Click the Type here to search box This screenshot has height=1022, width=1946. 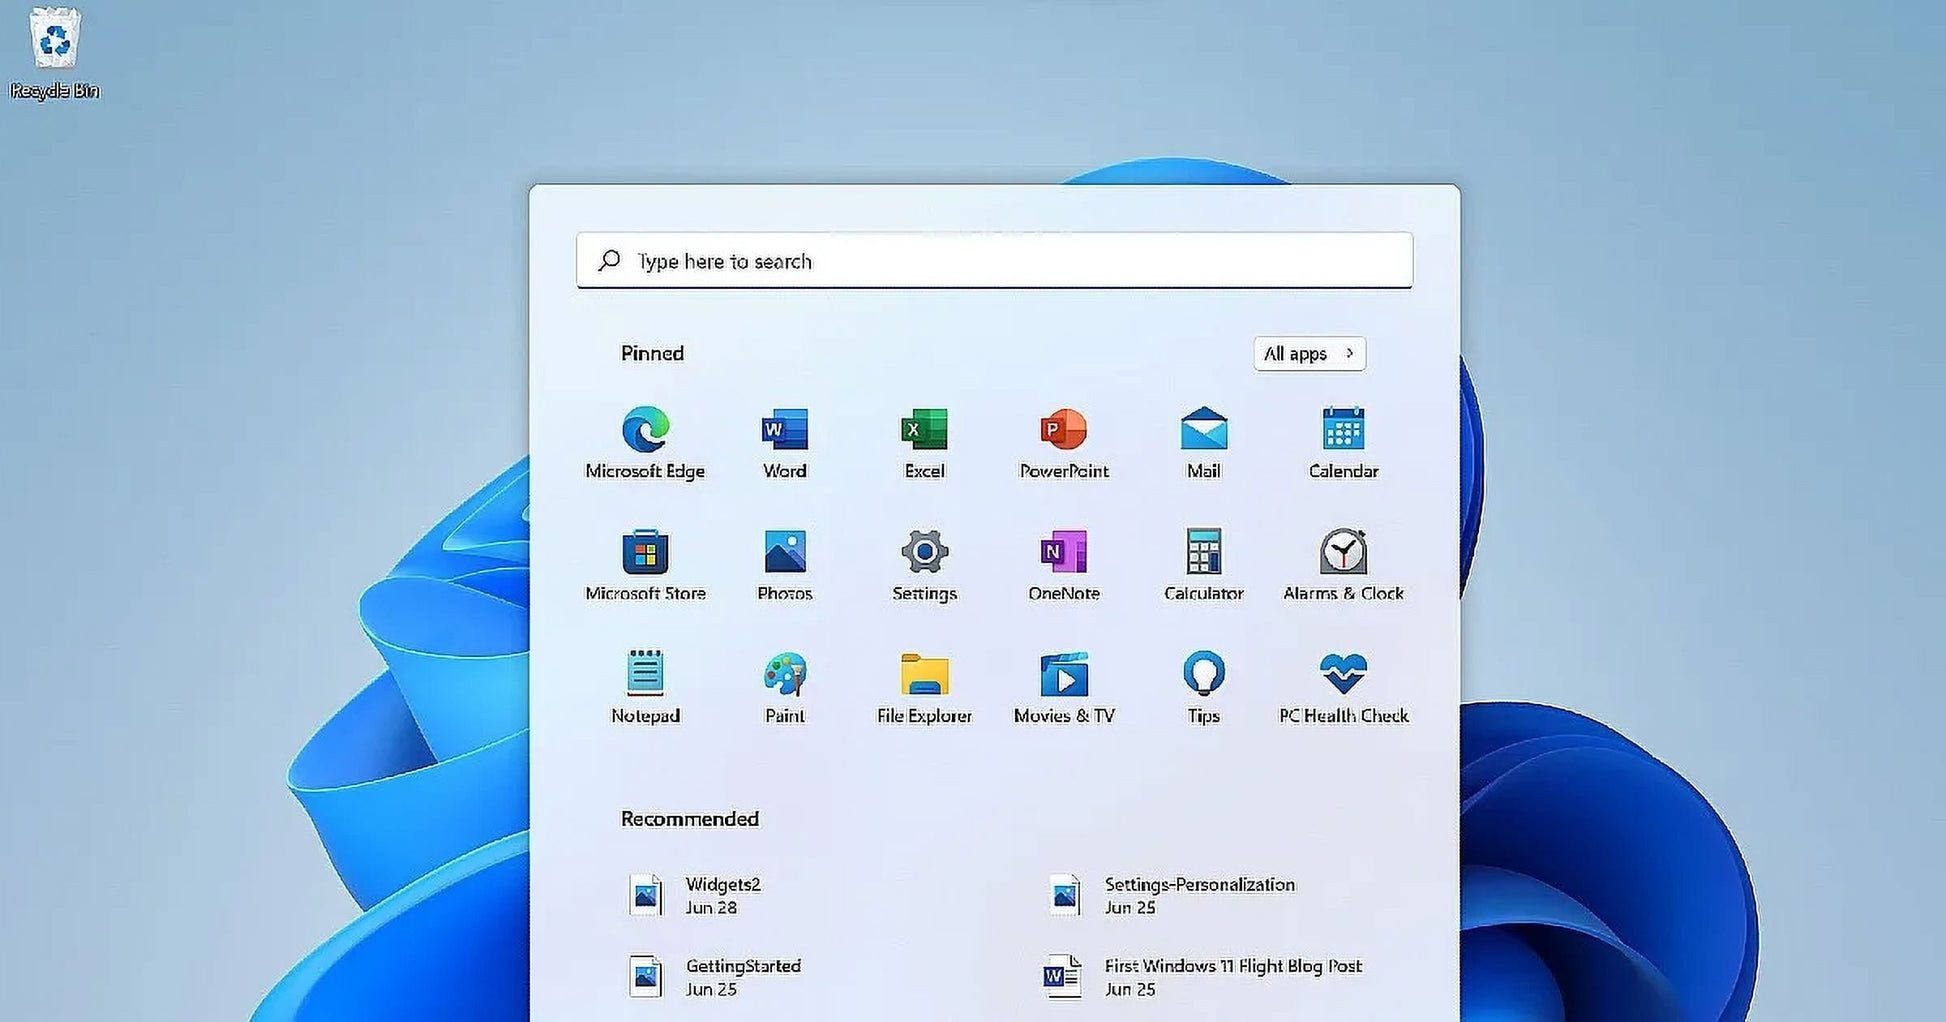point(994,260)
